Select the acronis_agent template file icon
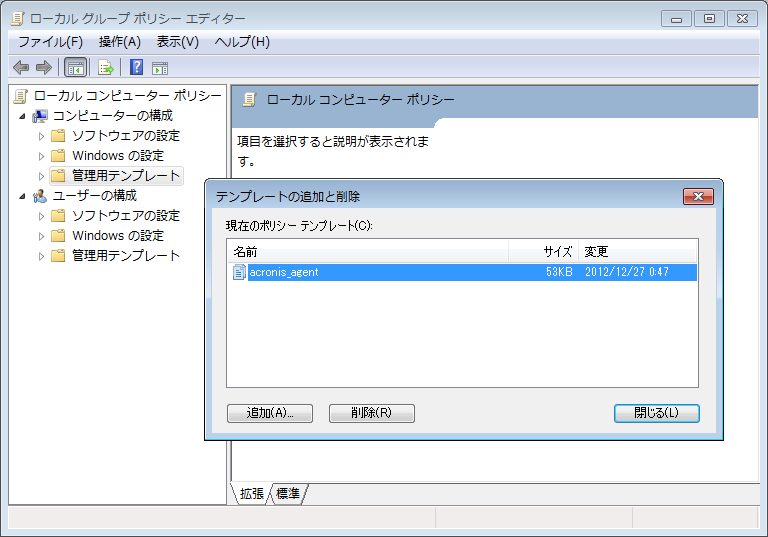 pos(240,272)
